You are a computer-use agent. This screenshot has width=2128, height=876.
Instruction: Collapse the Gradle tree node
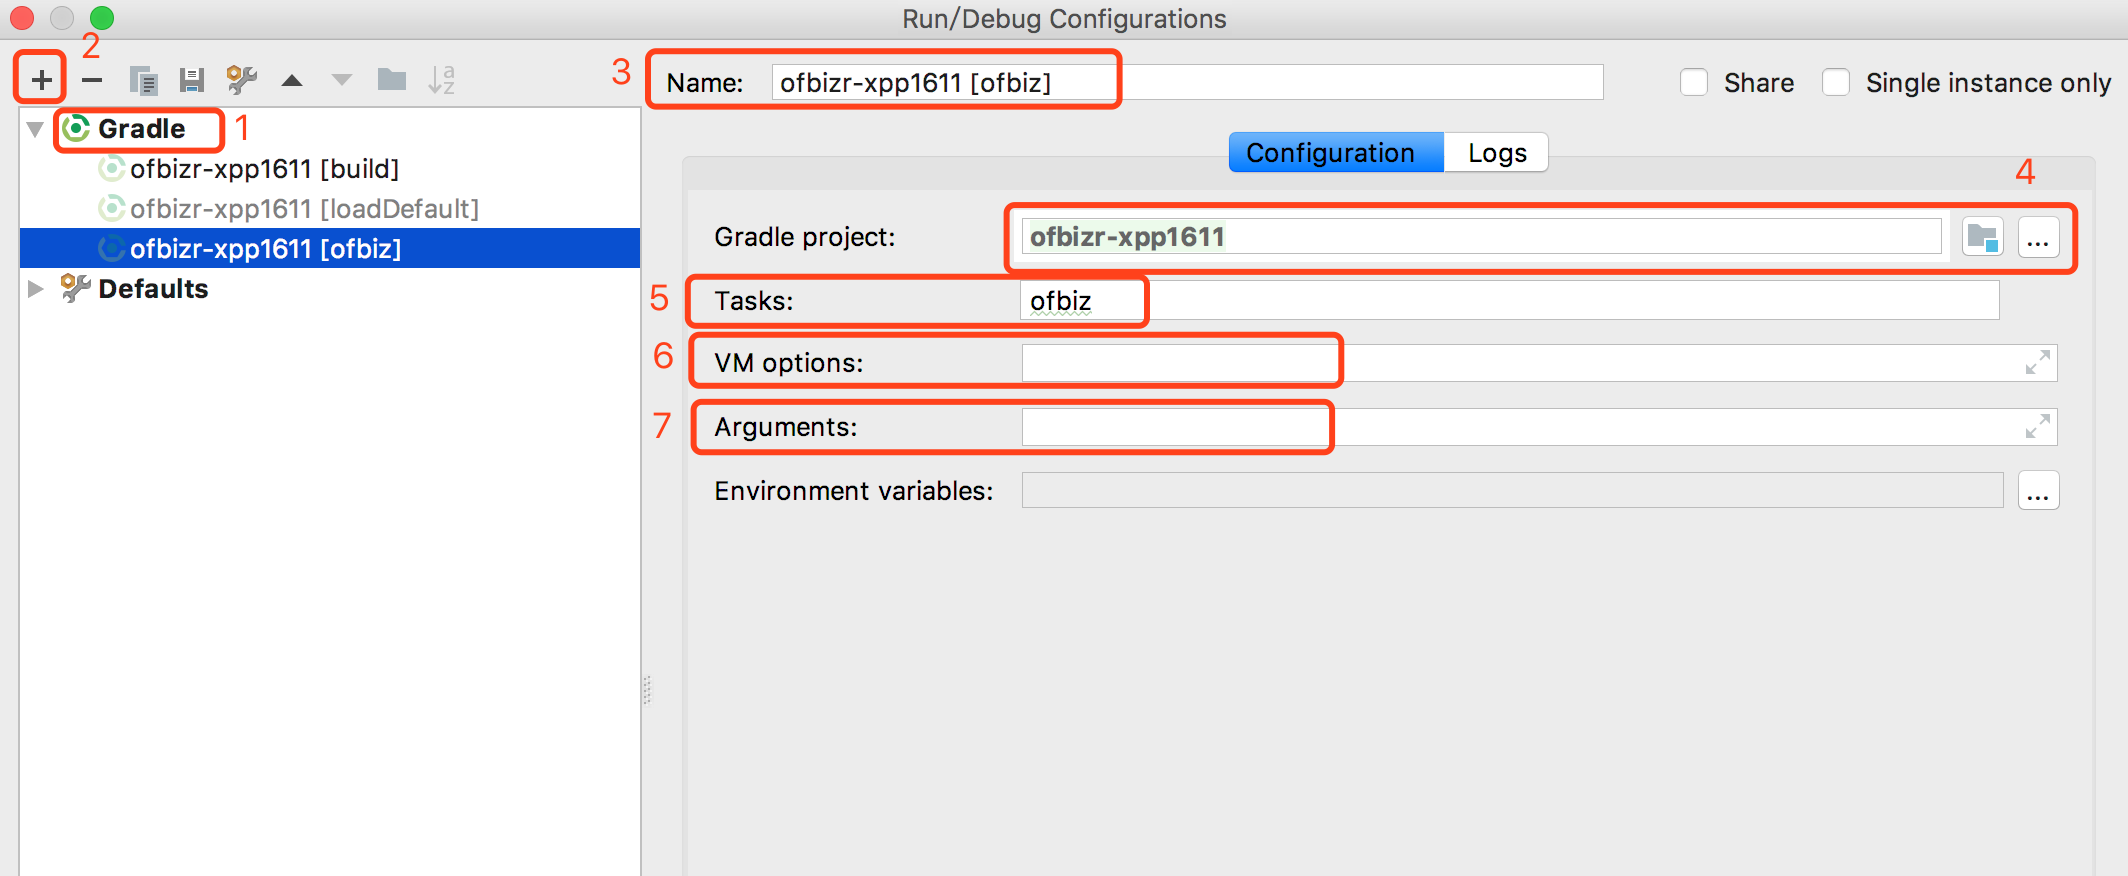35,129
